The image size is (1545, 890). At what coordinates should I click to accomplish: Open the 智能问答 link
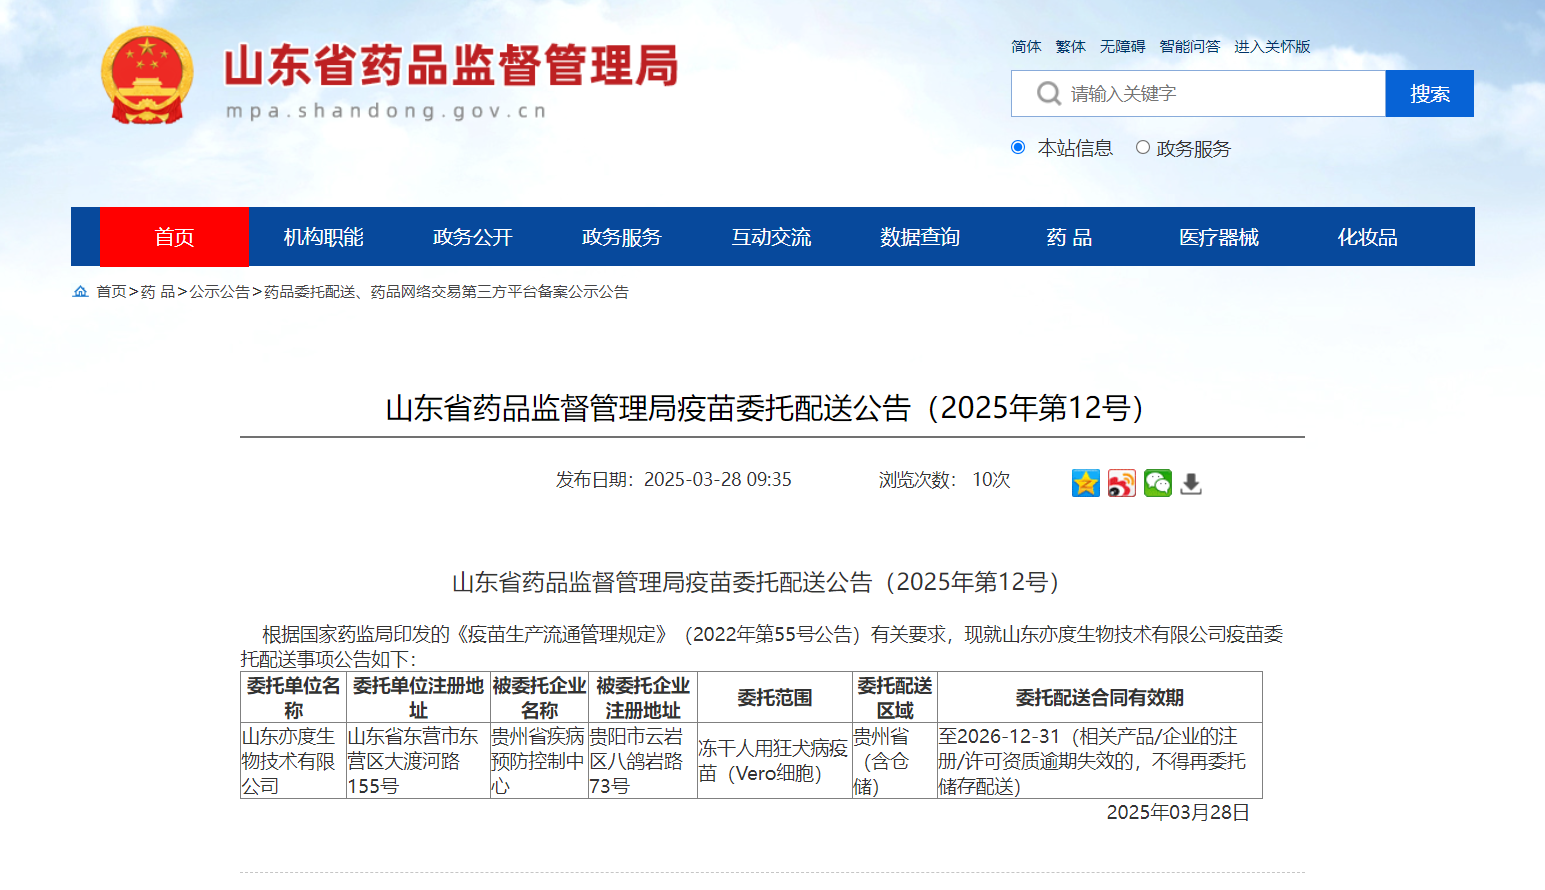1189,47
